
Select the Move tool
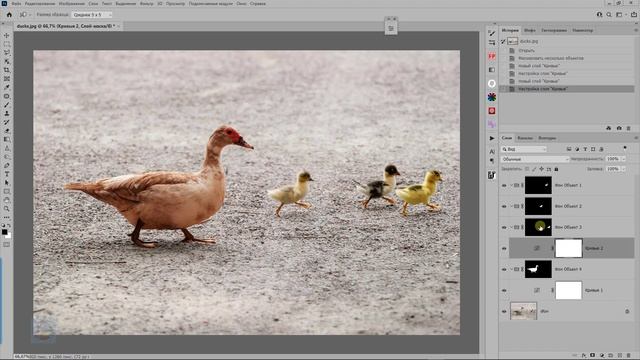pyautogui.click(x=7, y=36)
